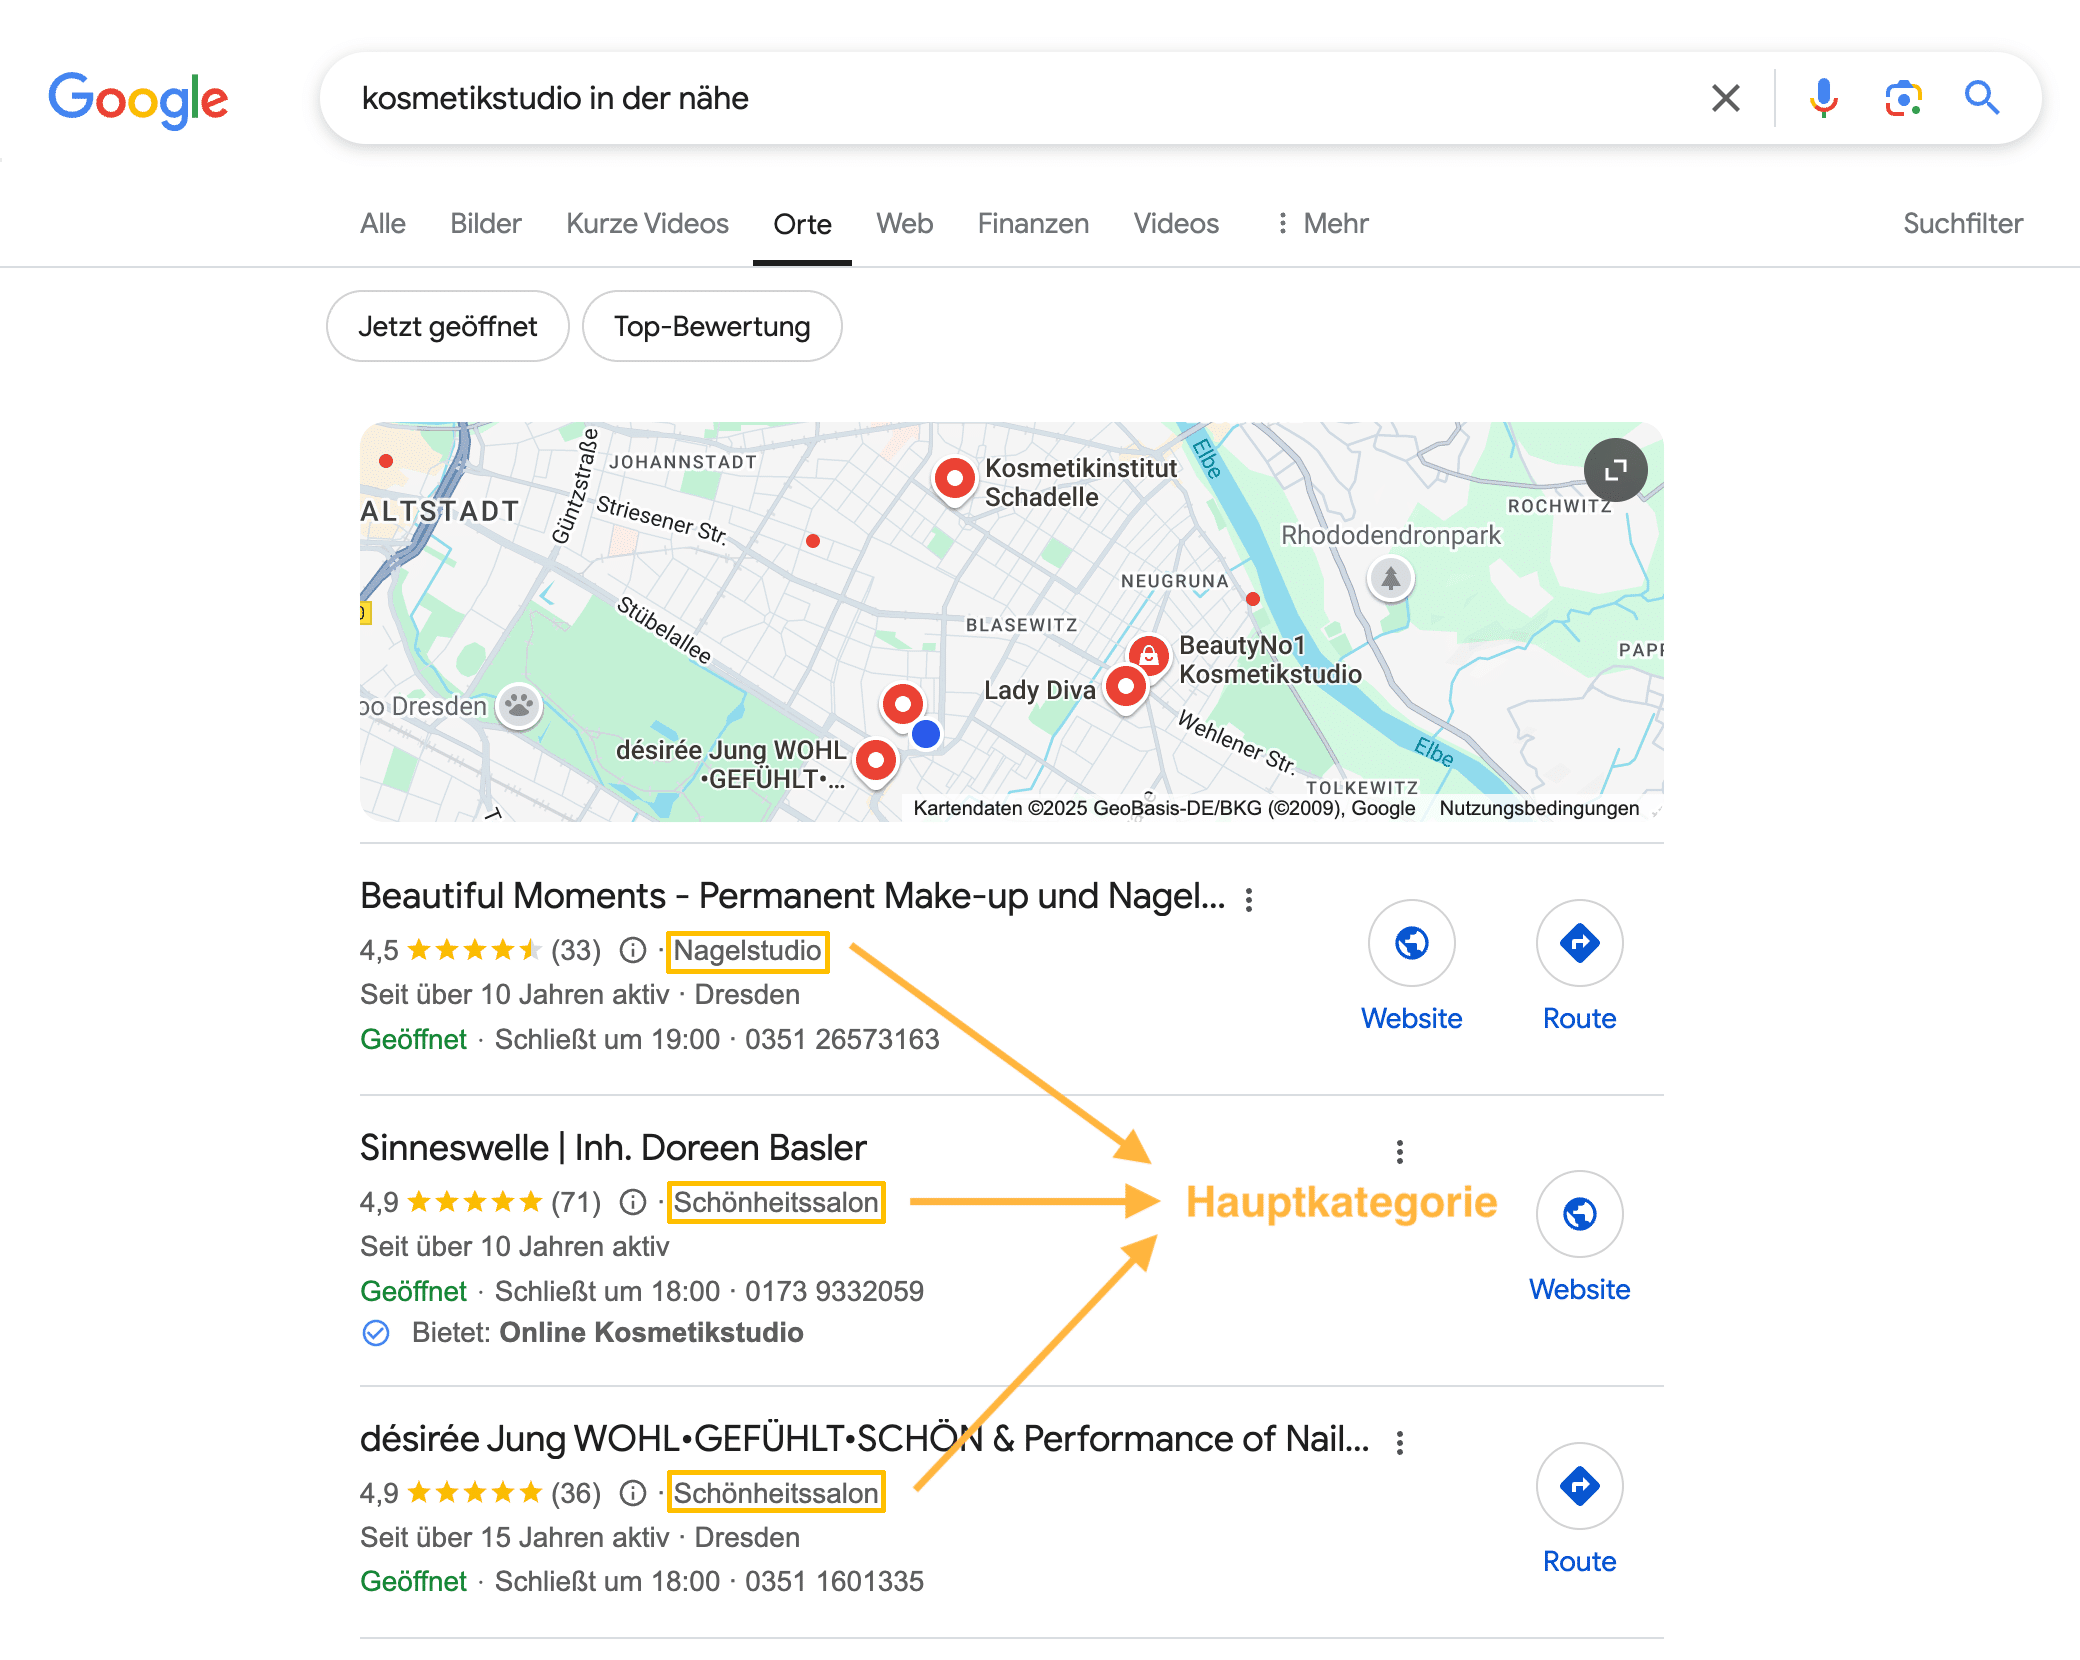The image size is (2080, 1660).
Task: Start voice search with microphone icon
Action: pyautogui.click(x=1823, y=98)
